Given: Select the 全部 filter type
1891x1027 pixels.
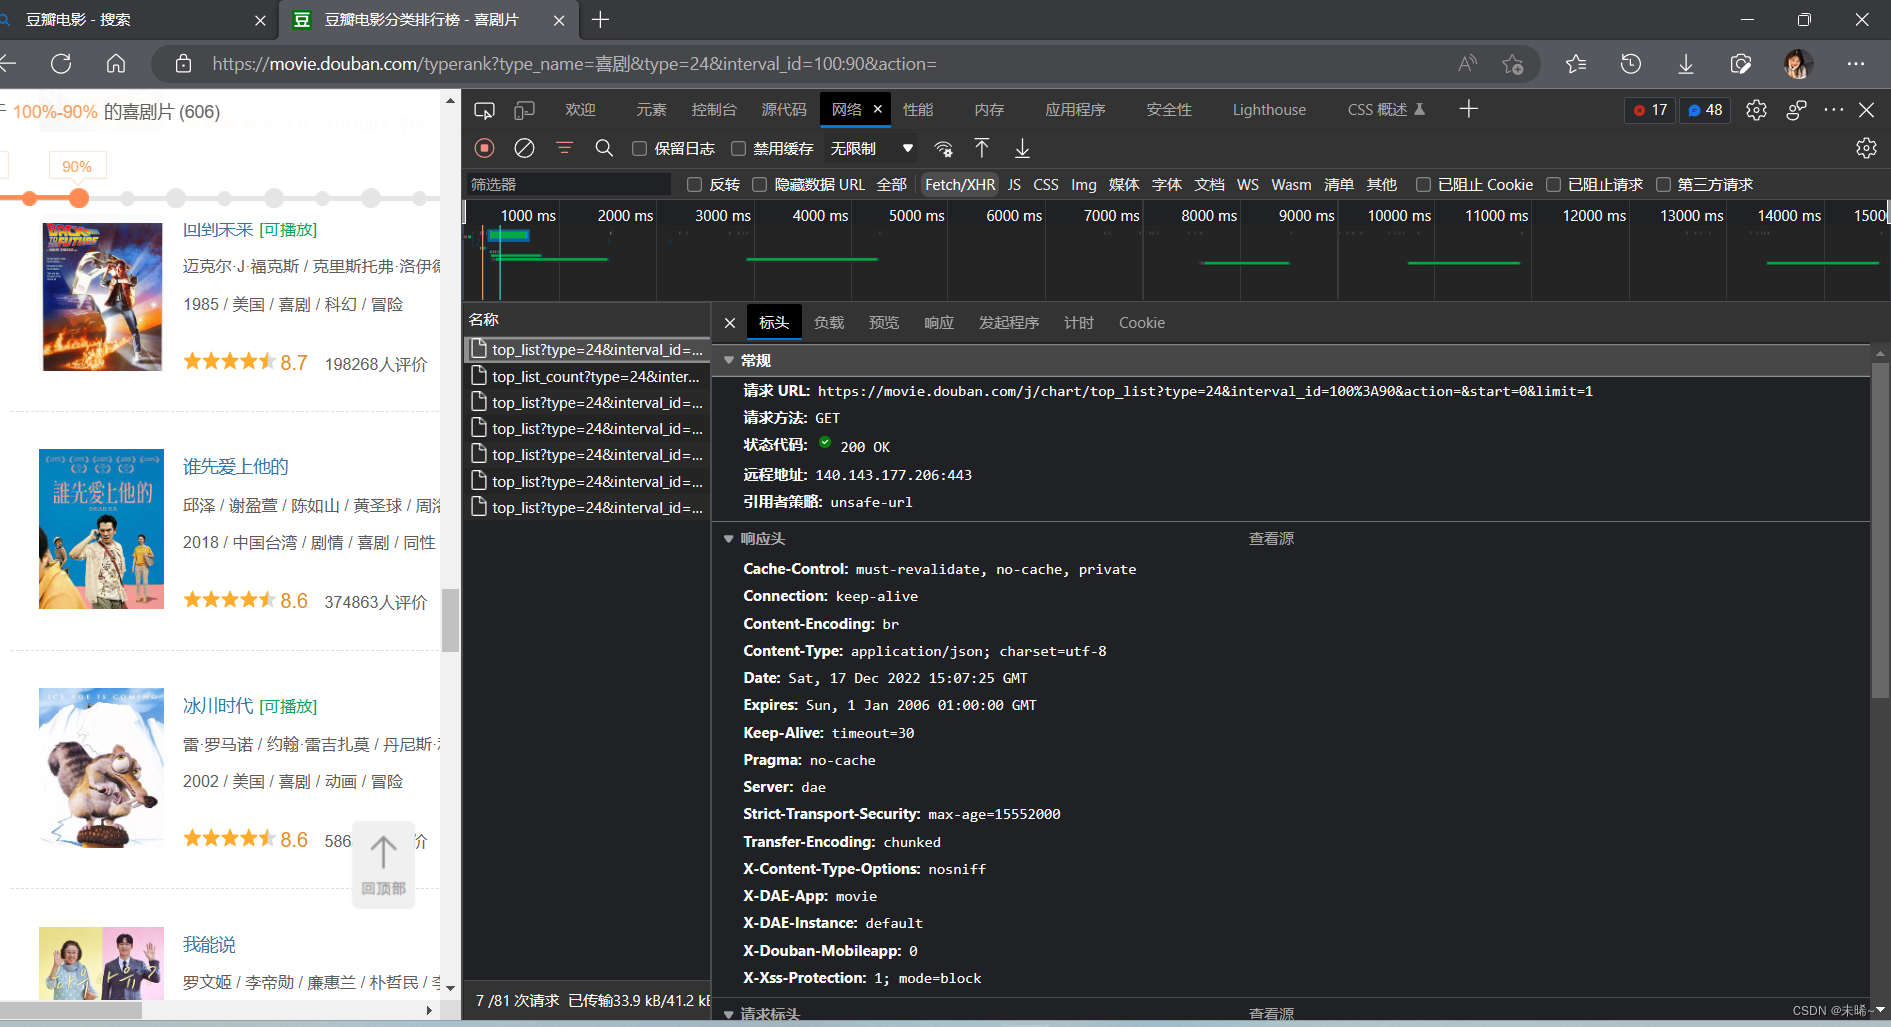Looking at the screenshot, I should pos(892,184).
